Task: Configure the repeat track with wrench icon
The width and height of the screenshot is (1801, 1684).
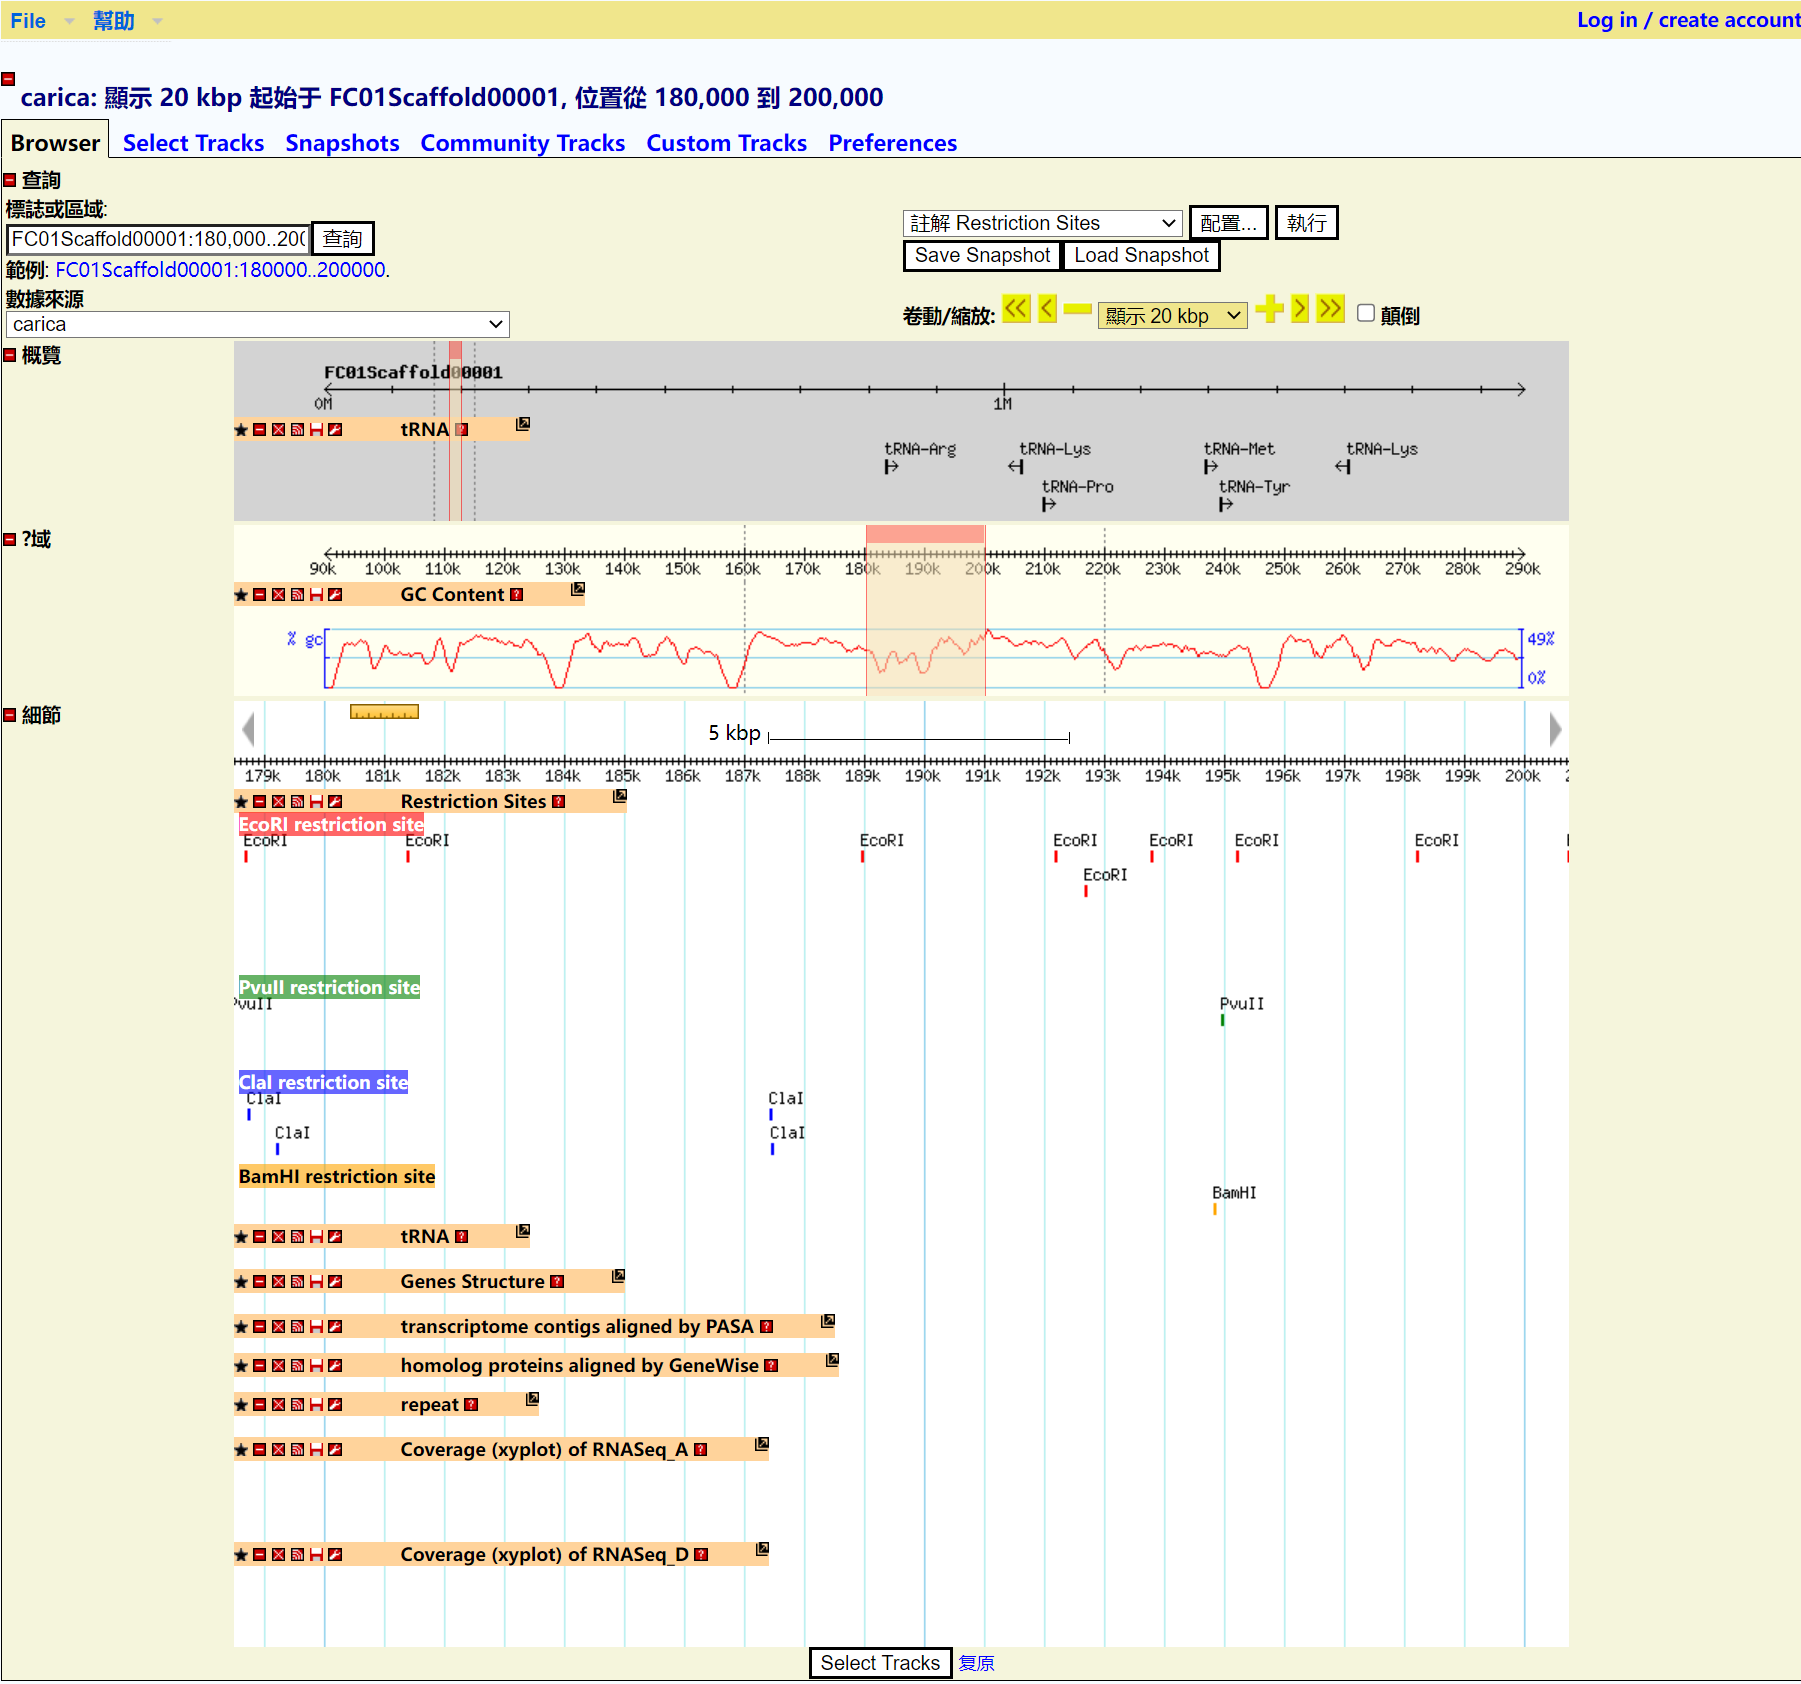Action: [x=335, y=1405]
